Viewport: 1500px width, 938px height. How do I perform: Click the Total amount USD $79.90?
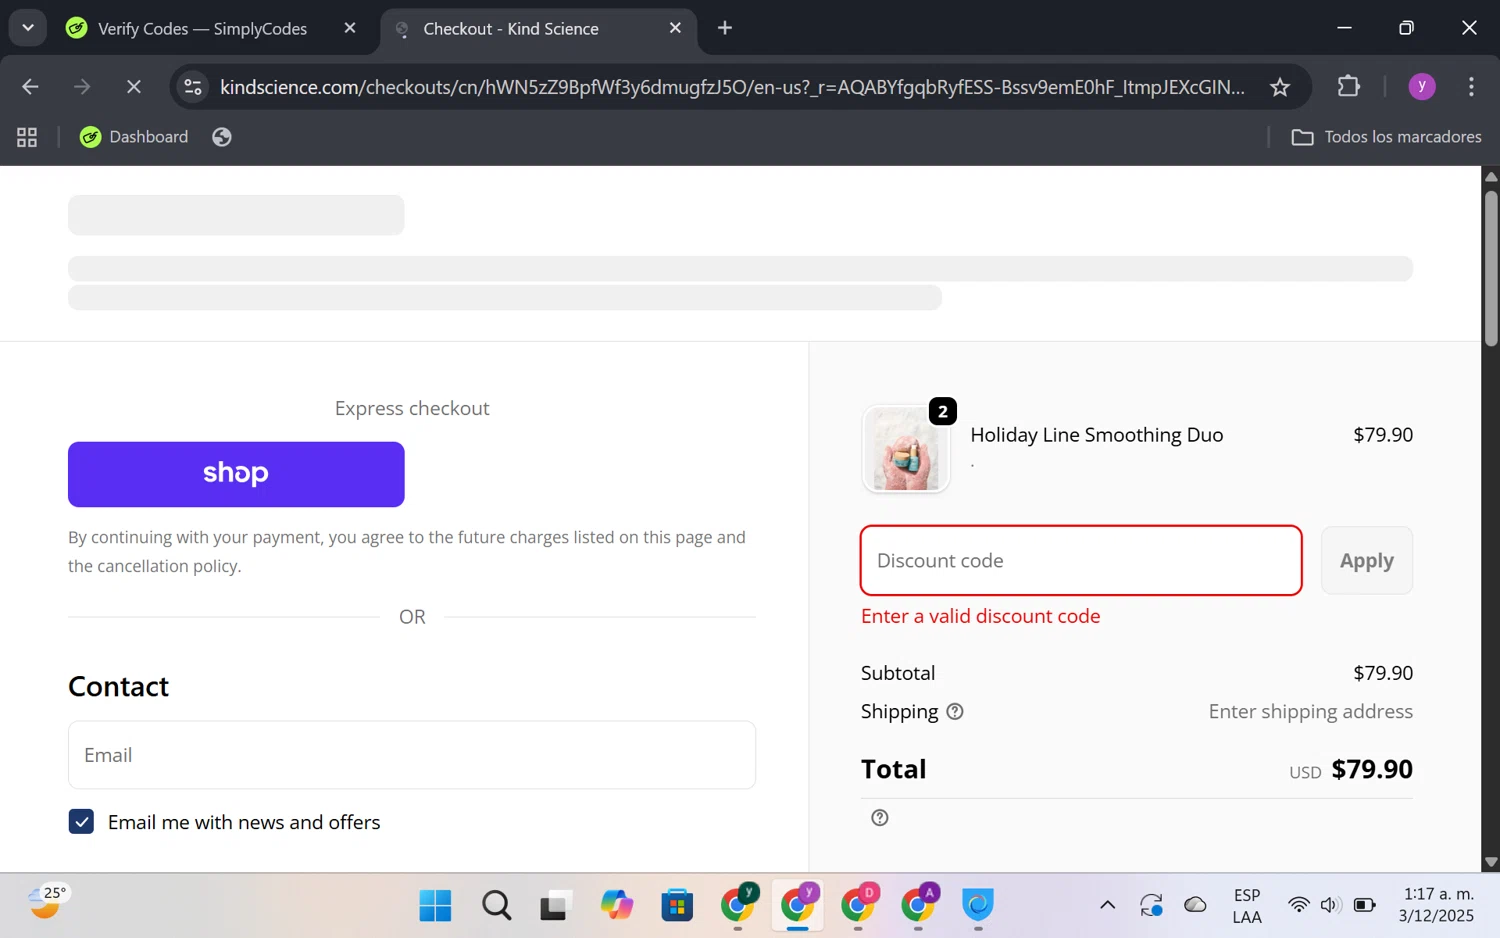1351,769
